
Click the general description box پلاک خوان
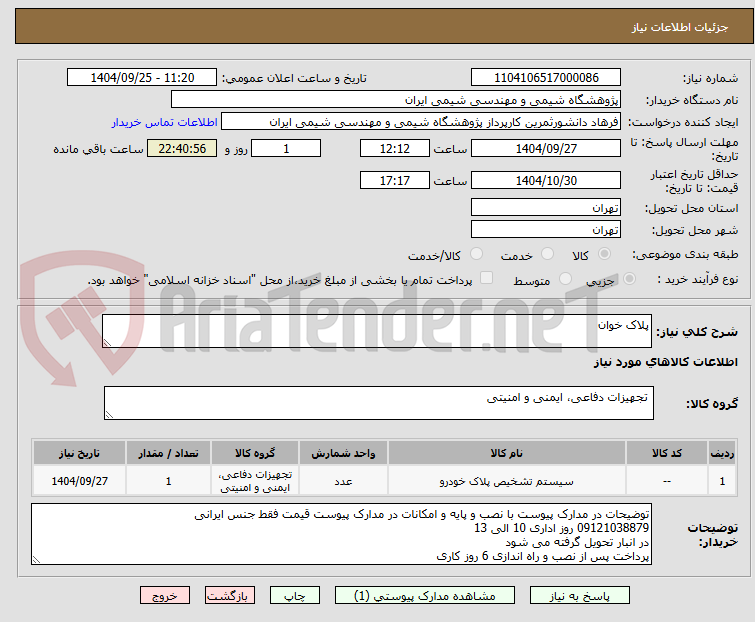click(377, 331)
